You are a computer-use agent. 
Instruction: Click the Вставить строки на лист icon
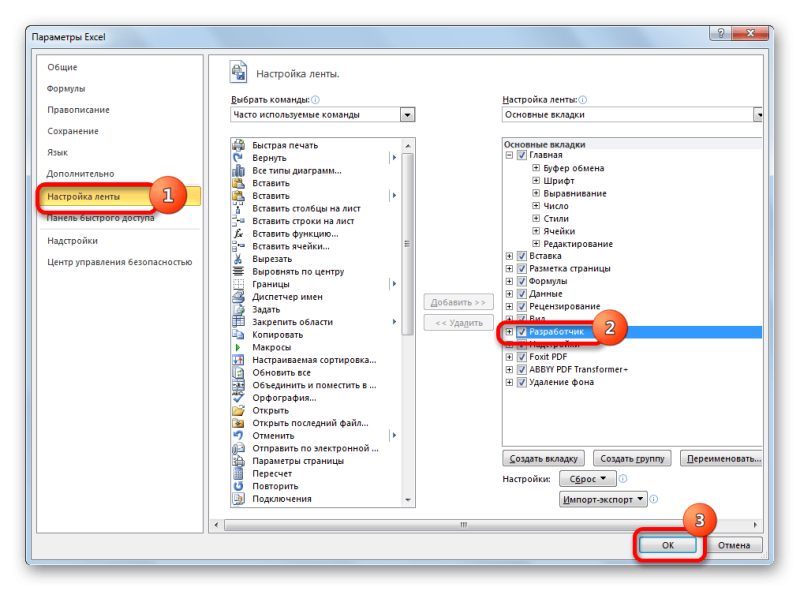pos(238,221)
